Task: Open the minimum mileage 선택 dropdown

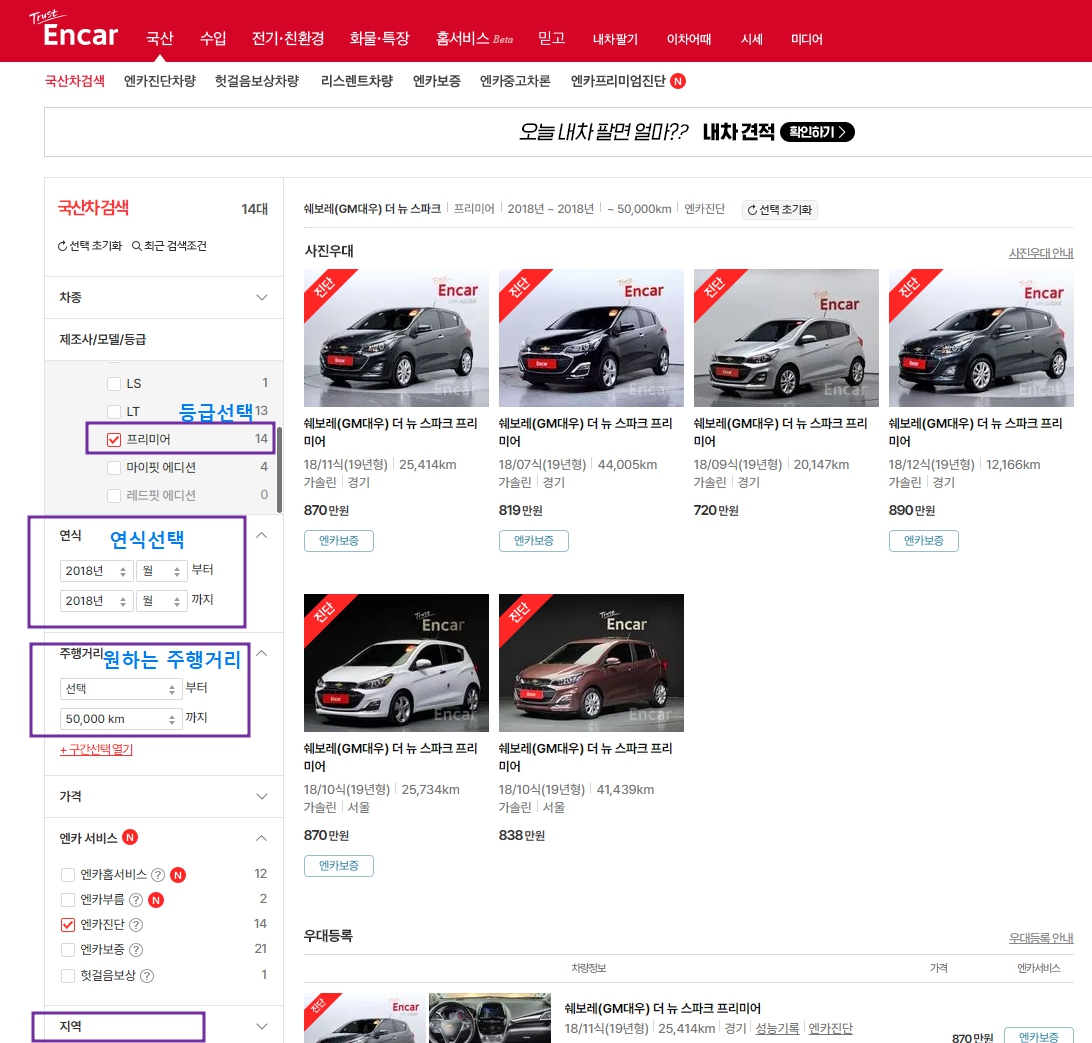Action: (x=120, y=689)
